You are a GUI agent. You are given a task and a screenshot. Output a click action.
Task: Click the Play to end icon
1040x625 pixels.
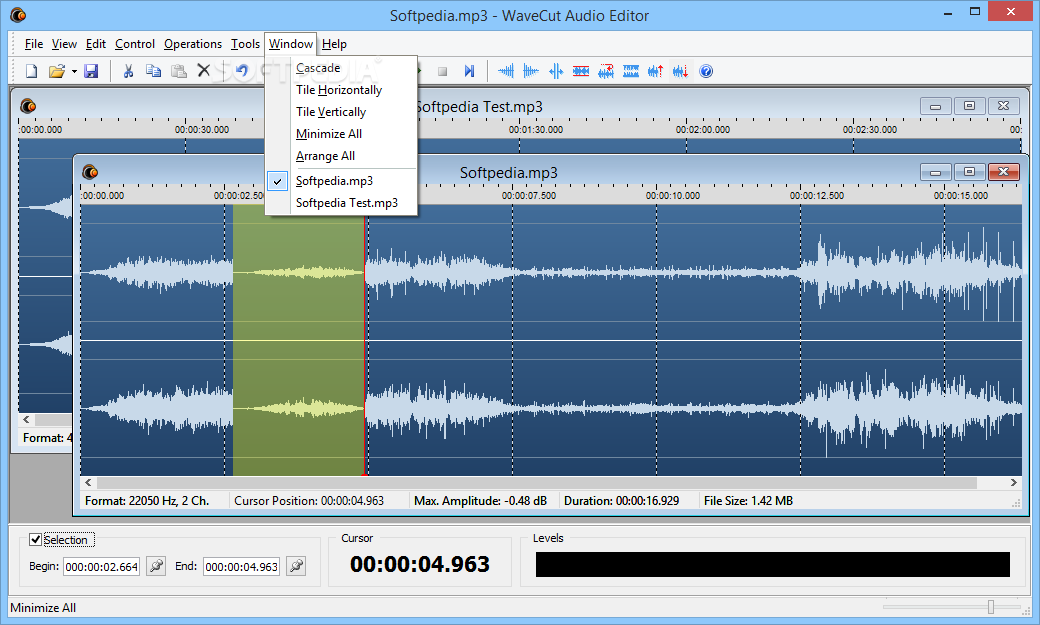click(469, 71)
